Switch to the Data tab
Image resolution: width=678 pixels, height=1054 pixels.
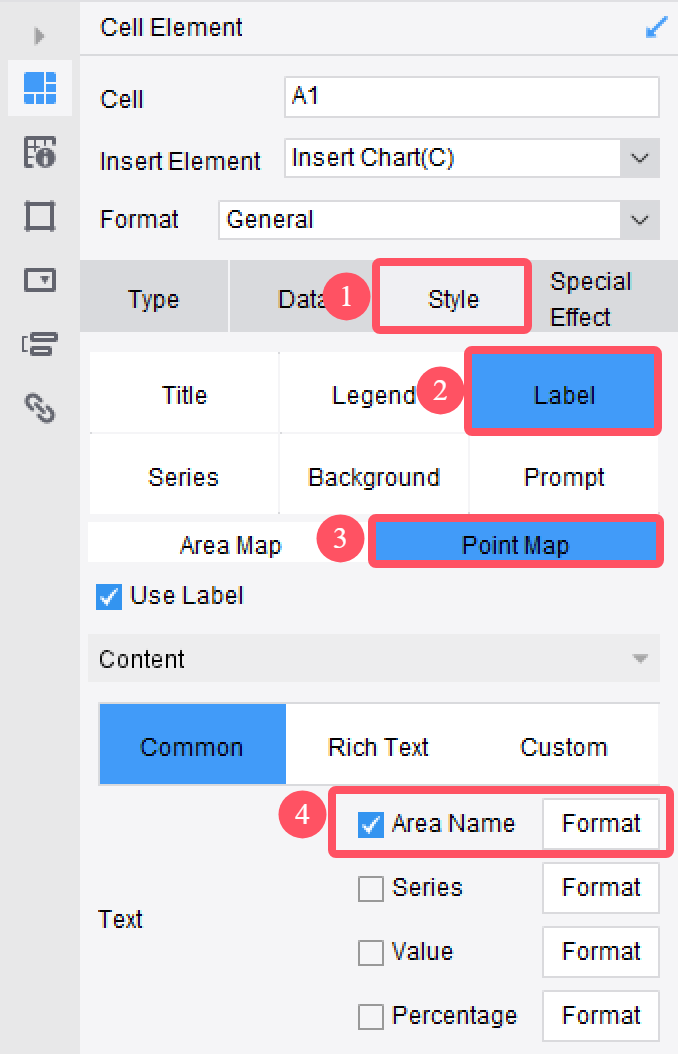click(301, 298)
